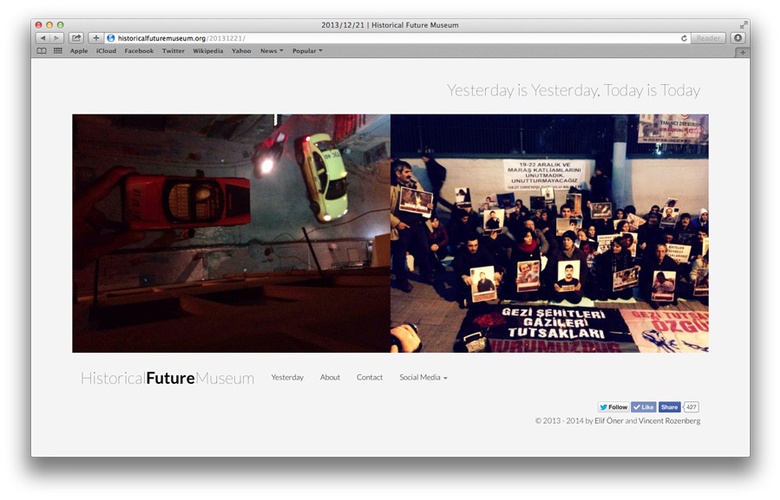Go back using Safari's back arrow
The image size is (780, 500).
pyautogui.click(x=42, y=38)
